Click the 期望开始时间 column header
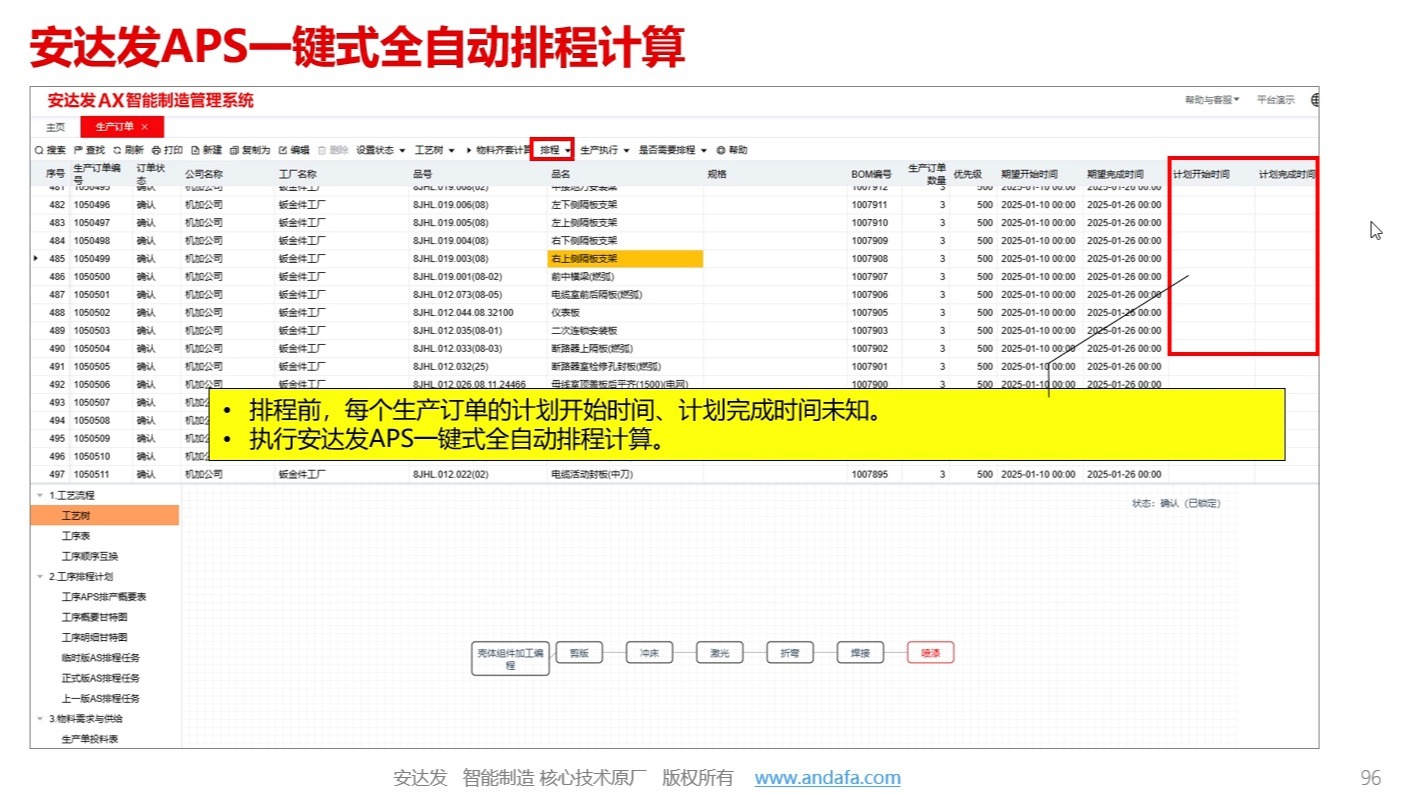 (1029, 174)
